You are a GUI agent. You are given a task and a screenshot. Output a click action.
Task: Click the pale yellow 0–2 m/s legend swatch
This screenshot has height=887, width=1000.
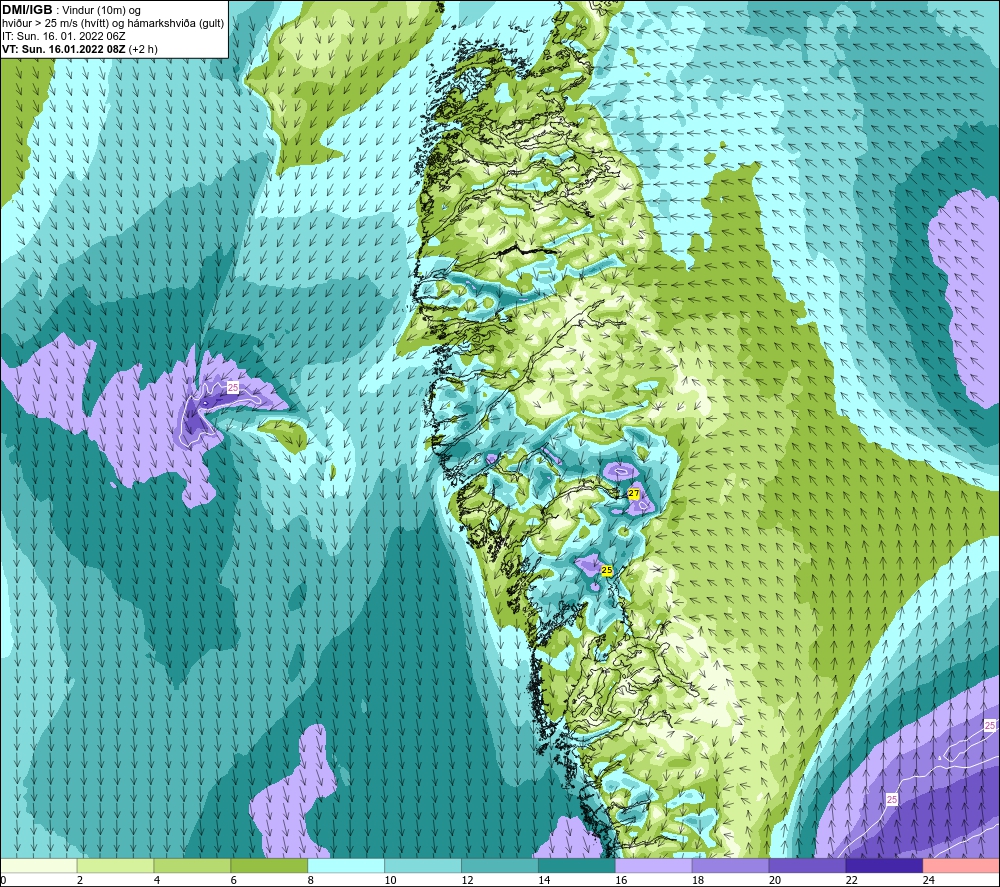tap(39, 865)
